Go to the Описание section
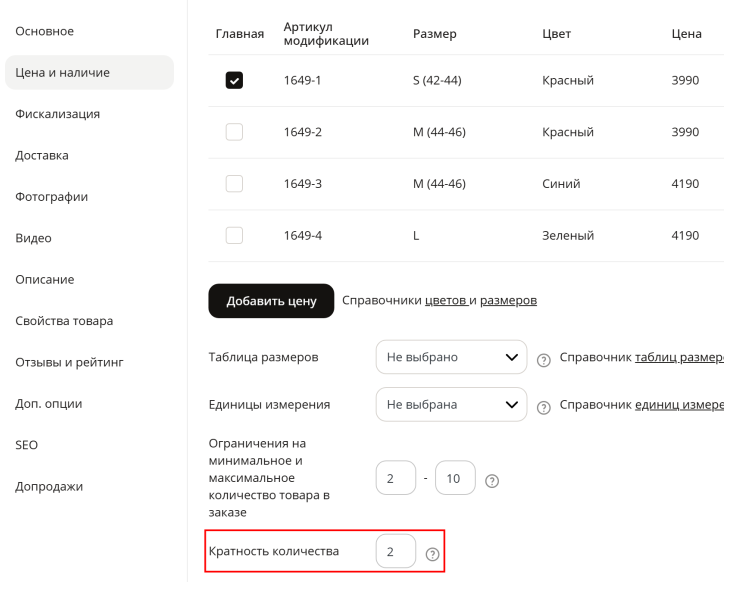 tap(45, 280)
